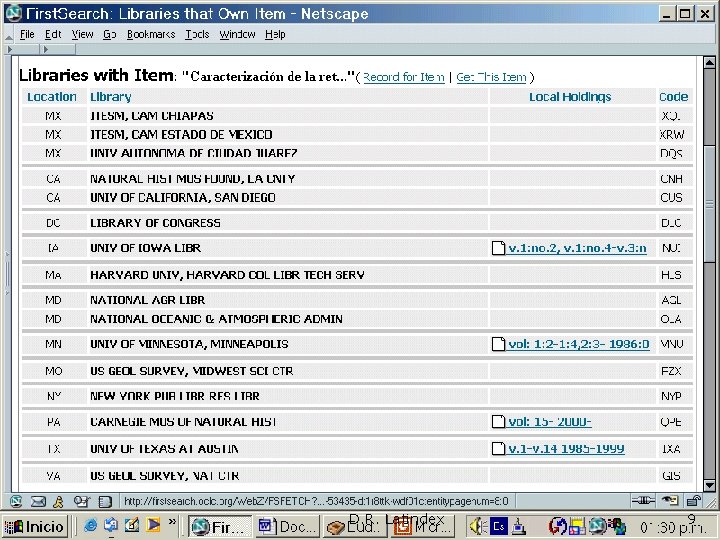Follow the Get This Item link

pyautogui.click(x=491, y=77)
